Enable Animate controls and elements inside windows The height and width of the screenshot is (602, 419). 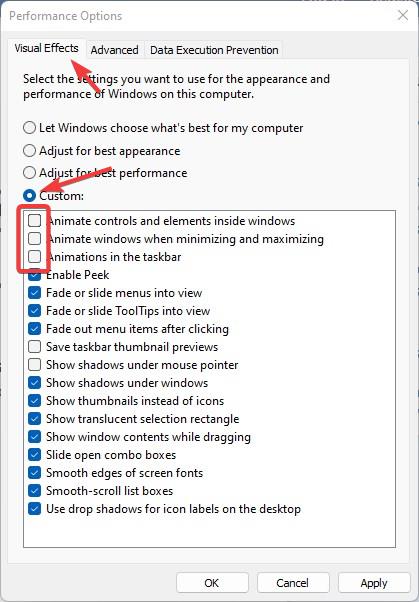click(35, 220)
